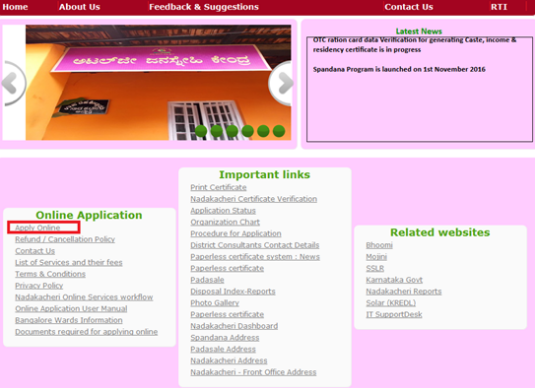Viewport: 535px width, 388px height.
Task: Select the fourth green carousel dot
Action: [x=248, y=131]
